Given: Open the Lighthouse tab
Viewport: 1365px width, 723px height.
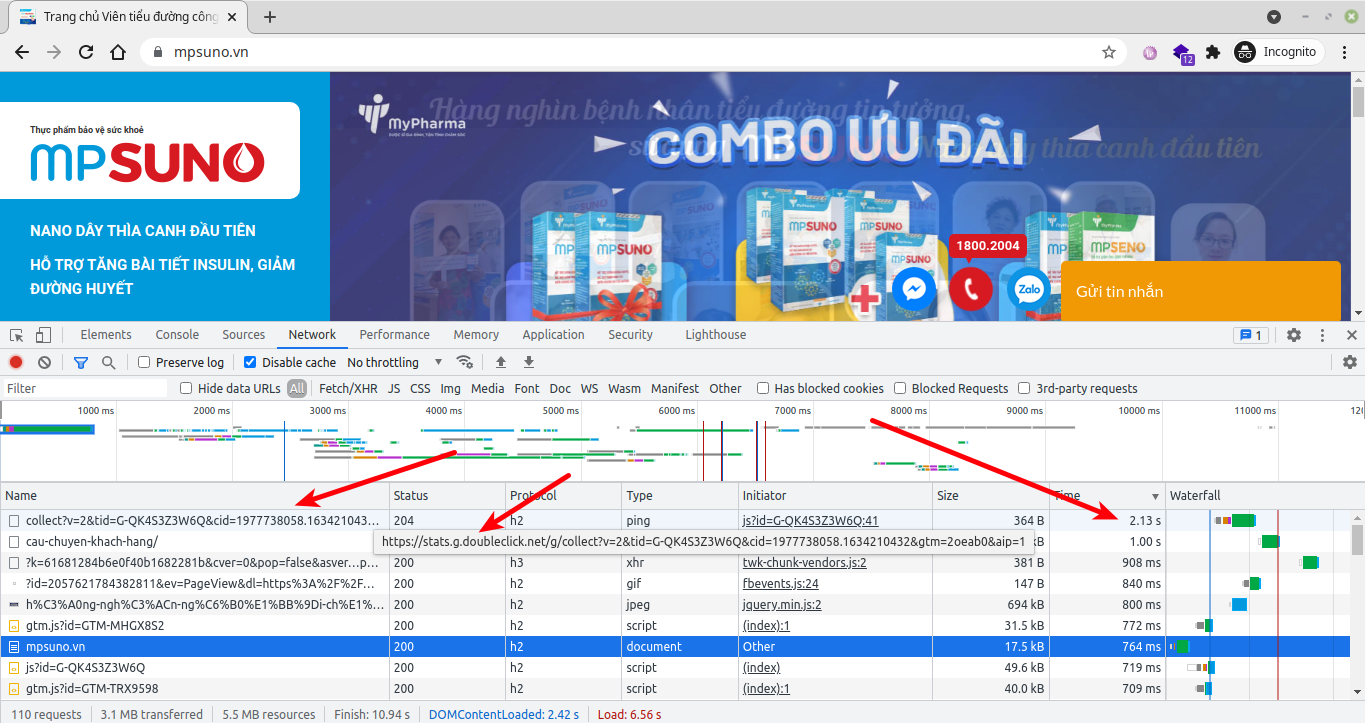Looking at the screenshot, I should coord(715,335).
